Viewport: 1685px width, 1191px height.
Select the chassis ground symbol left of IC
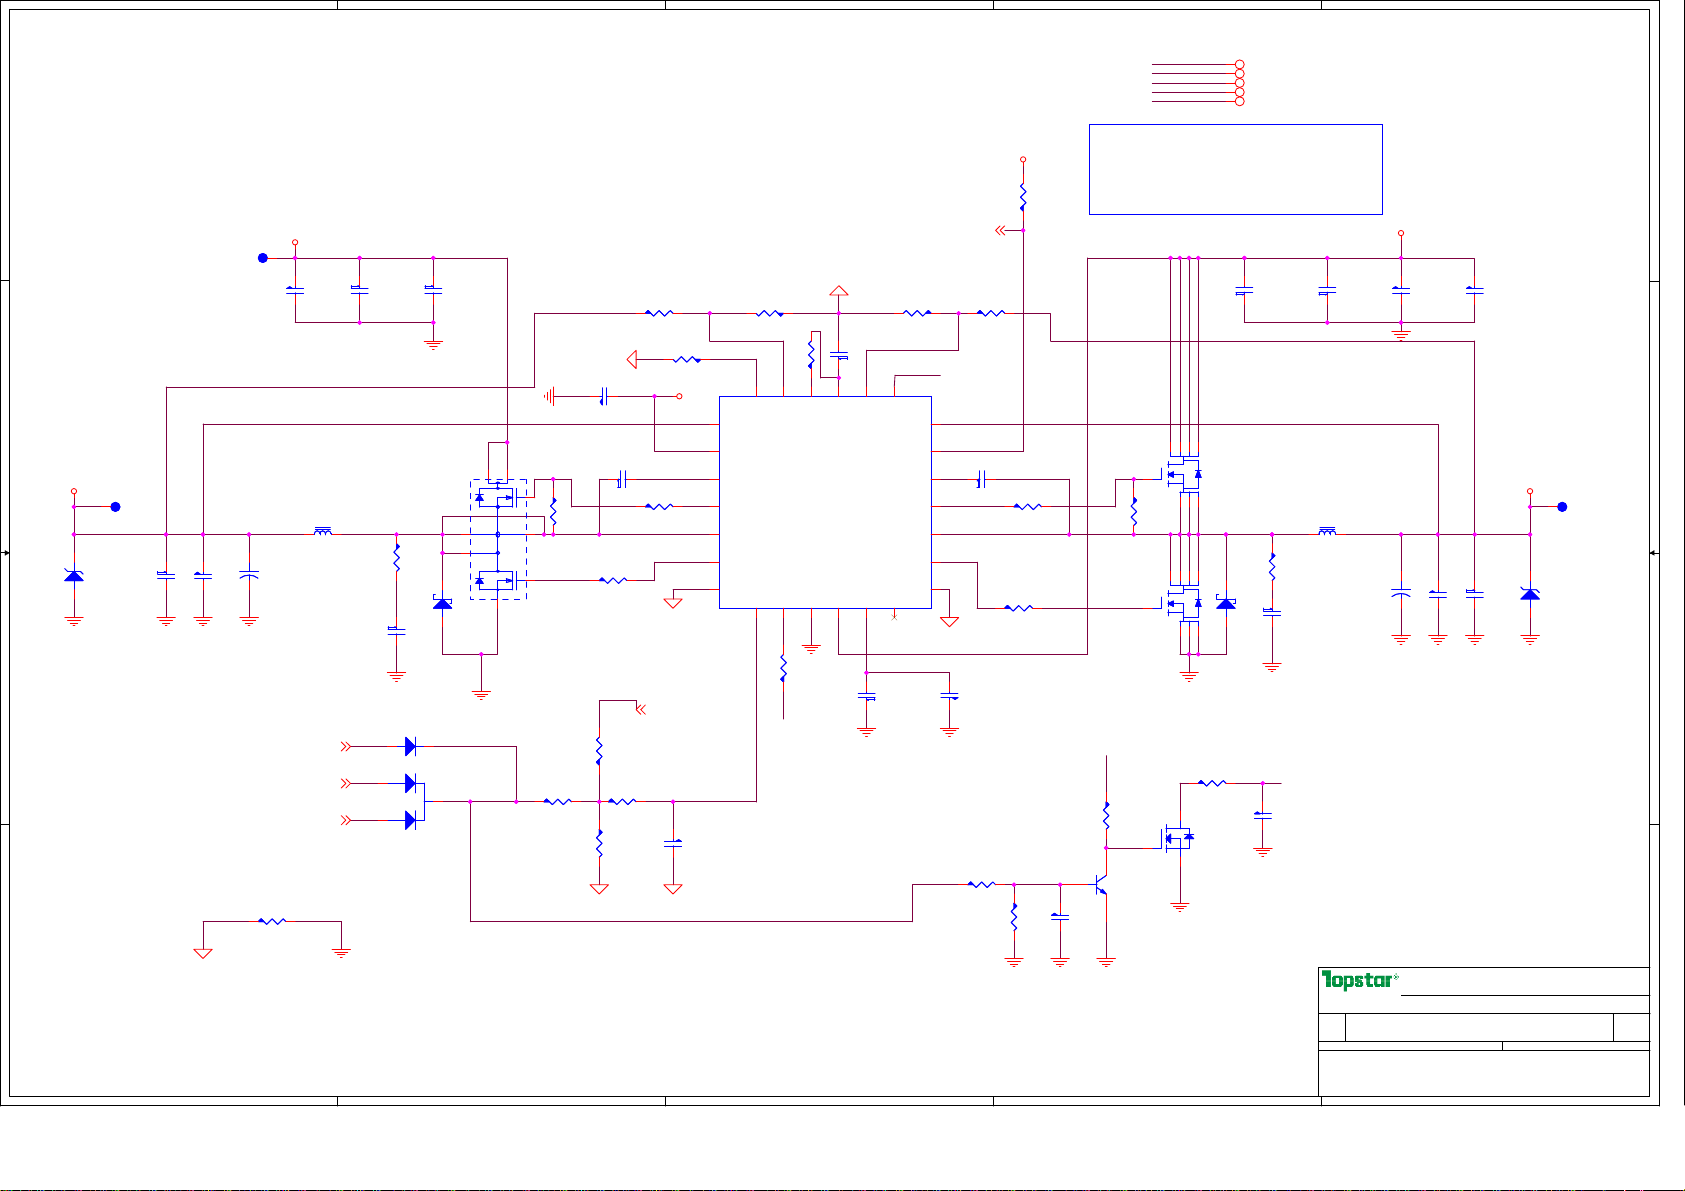point(549,397)
